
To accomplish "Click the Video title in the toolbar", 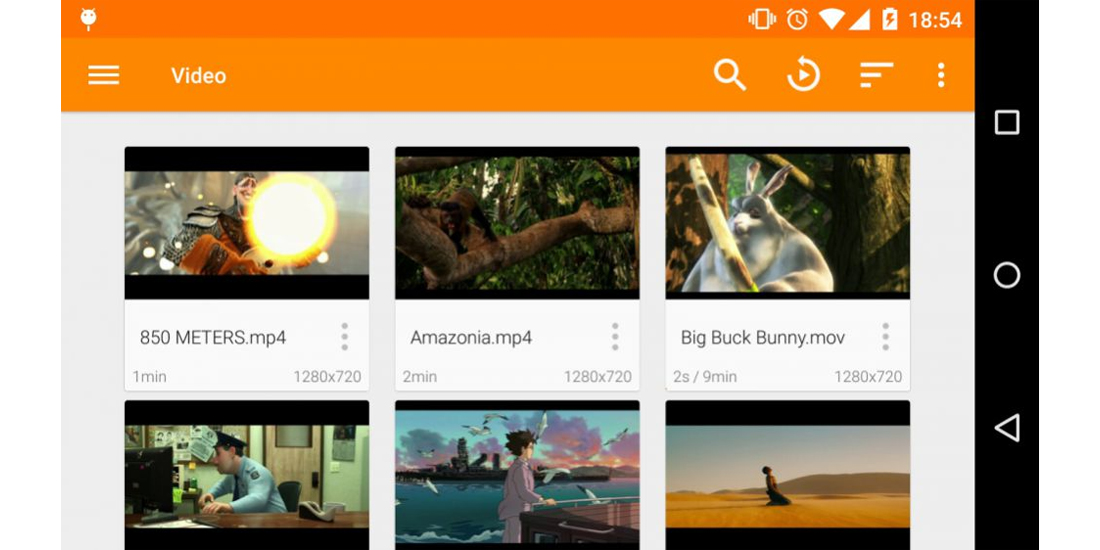I will 199,76.
